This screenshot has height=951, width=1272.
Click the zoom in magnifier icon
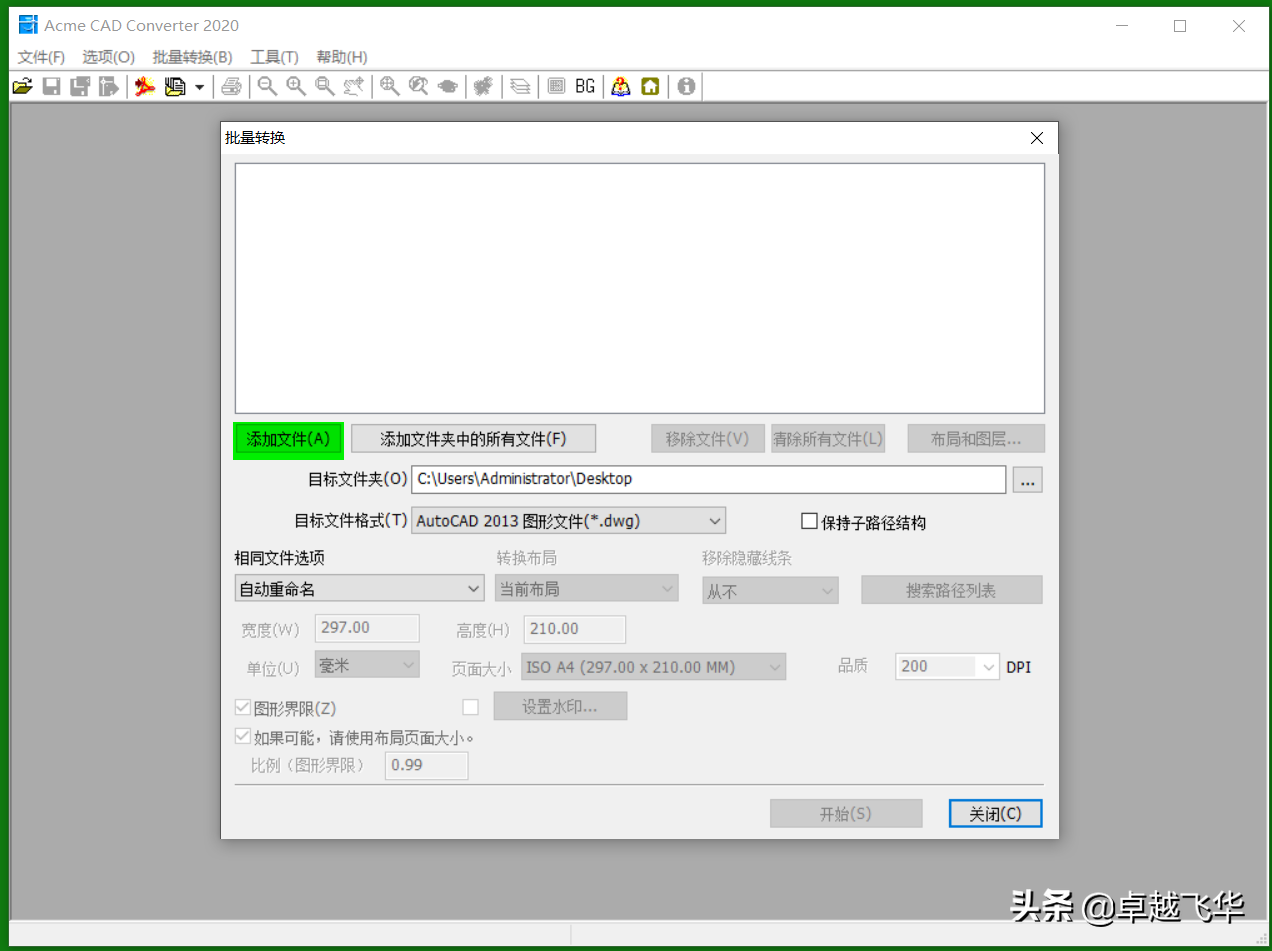[x=296, y=87]
